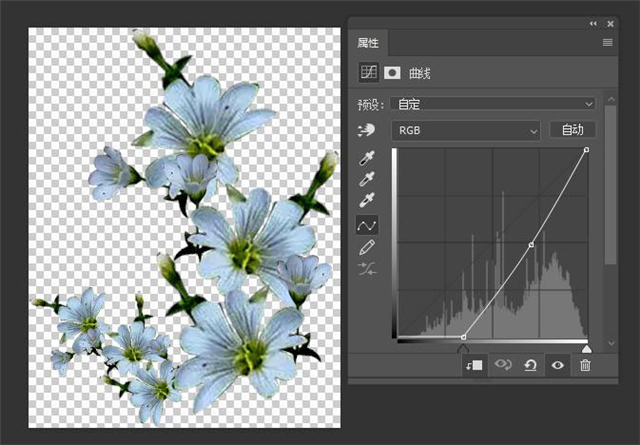Select the 属性 tab
This screenshot has height=445, width=640.
click(368, 43)
